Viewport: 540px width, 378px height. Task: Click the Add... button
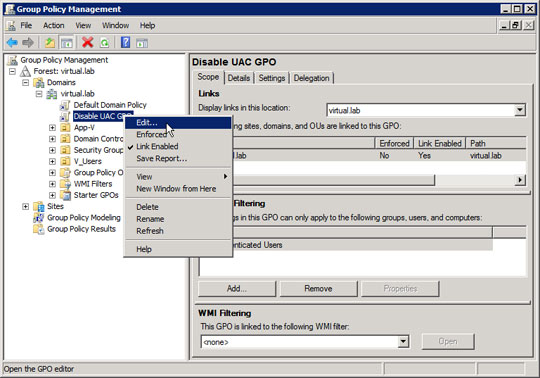237,288
